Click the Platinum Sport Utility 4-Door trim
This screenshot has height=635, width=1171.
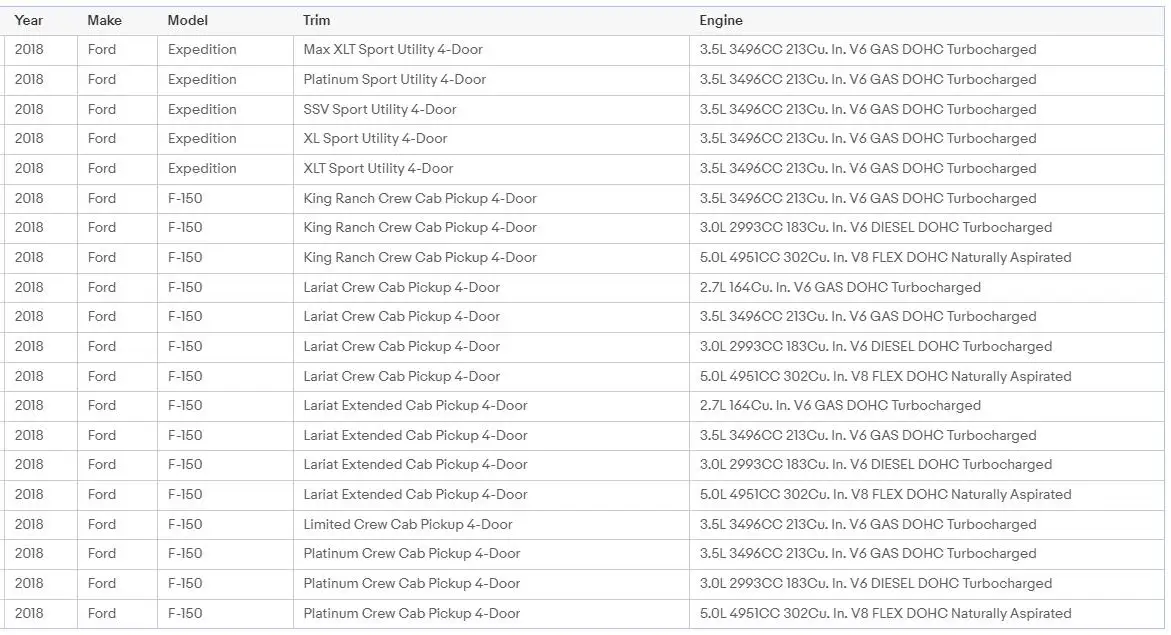click(394, 80)
